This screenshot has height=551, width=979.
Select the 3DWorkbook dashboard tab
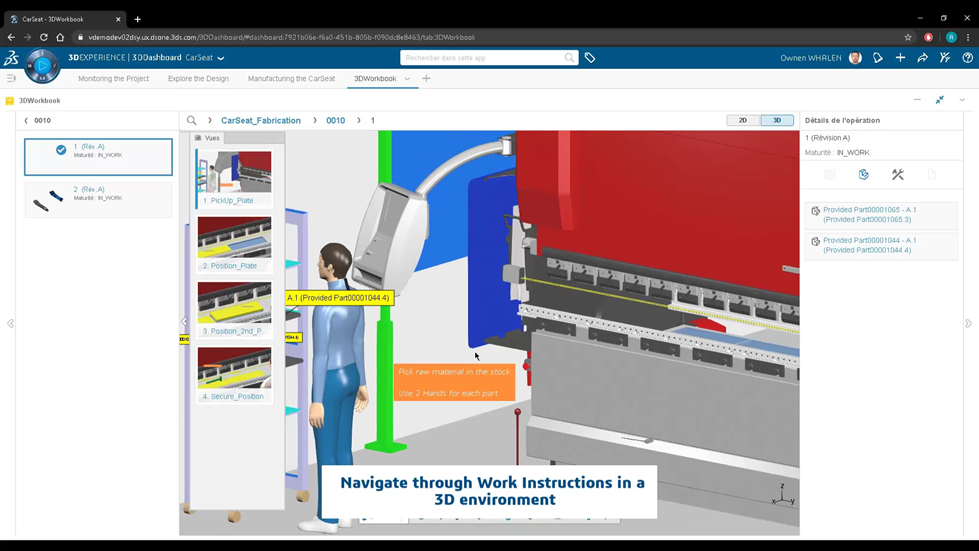click(x=375, y=79)
